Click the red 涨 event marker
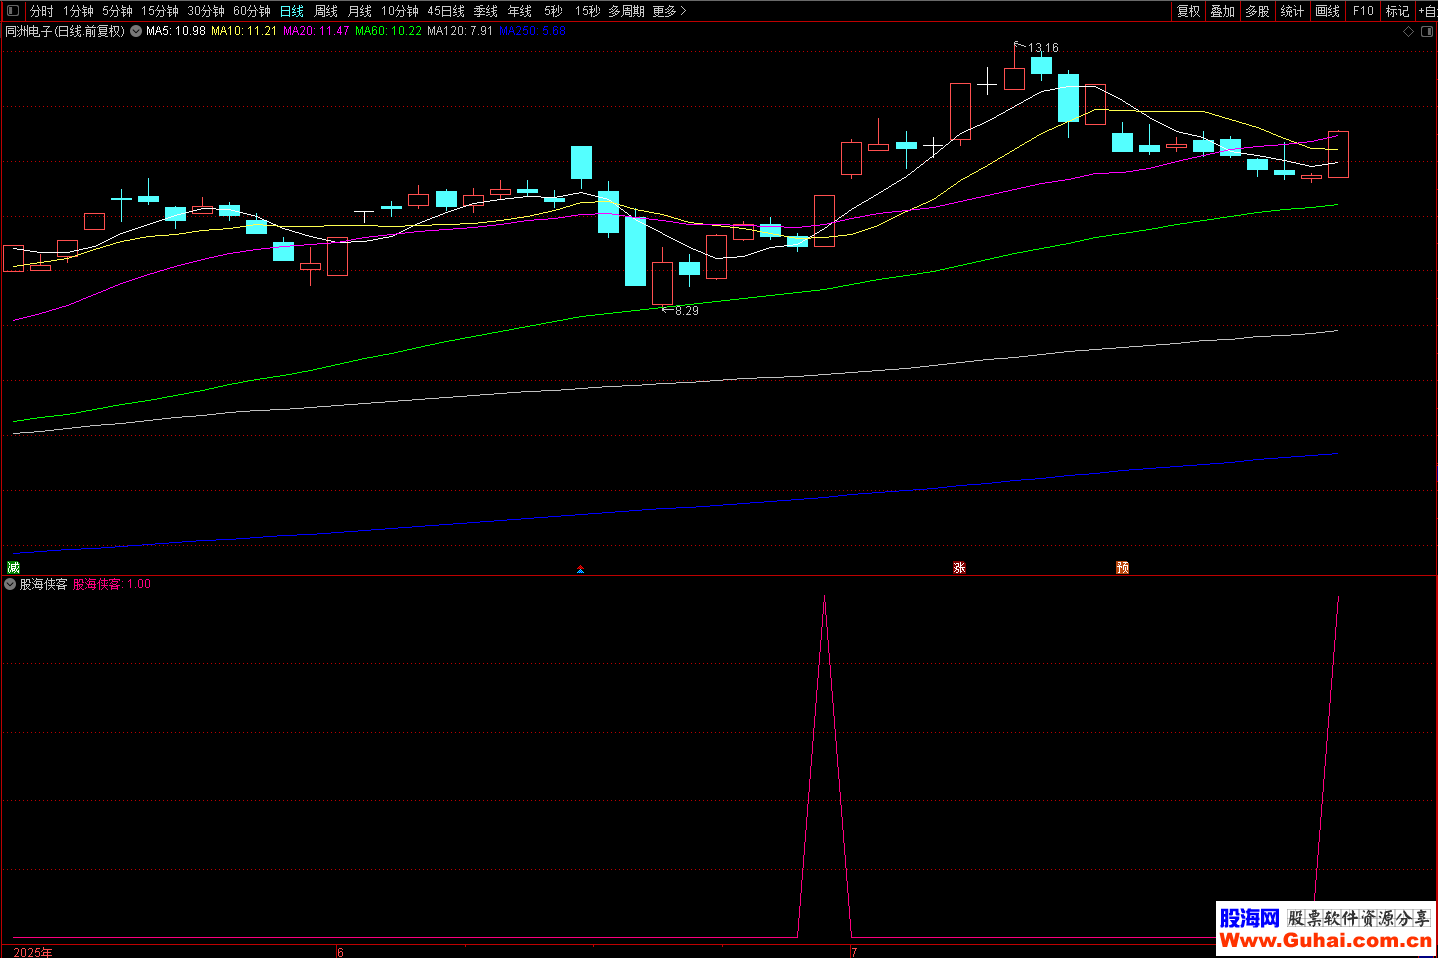The width and height of the screenshot is (1438, 958). pos(959,567)
